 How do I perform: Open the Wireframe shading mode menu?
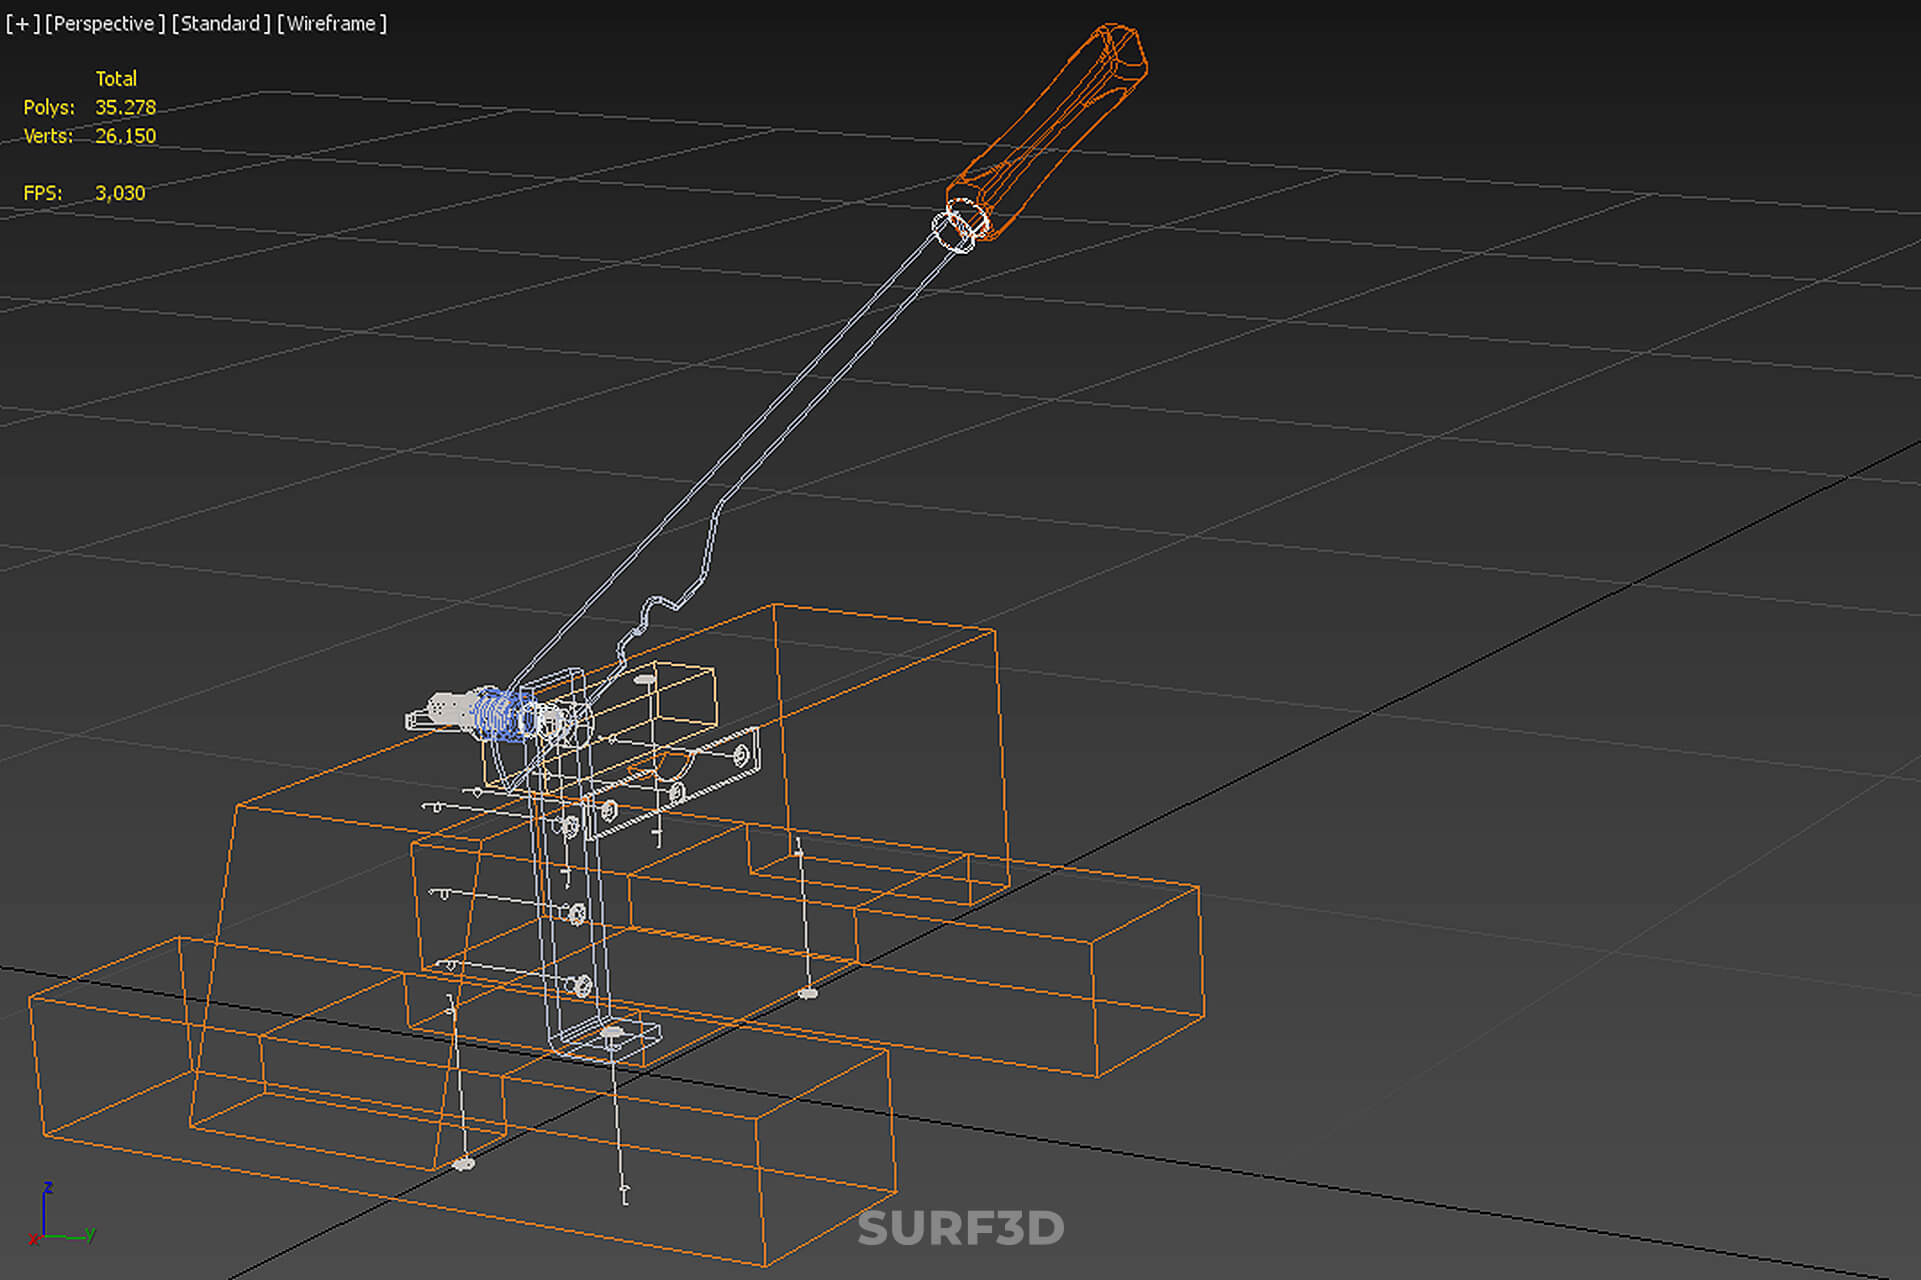coord(332,23)
